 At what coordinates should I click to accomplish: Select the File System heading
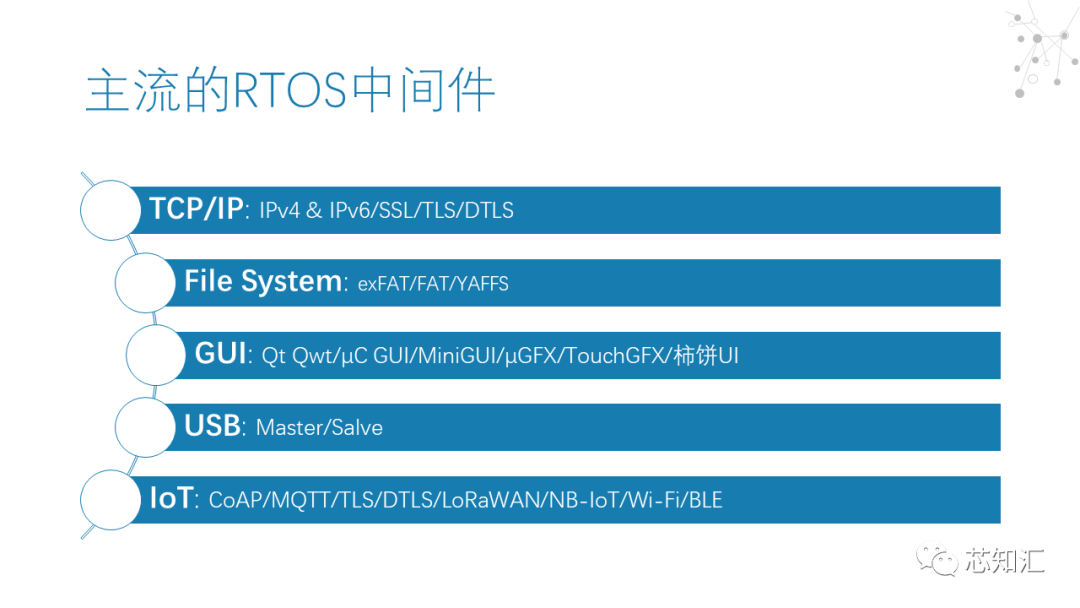click(262, 281)
